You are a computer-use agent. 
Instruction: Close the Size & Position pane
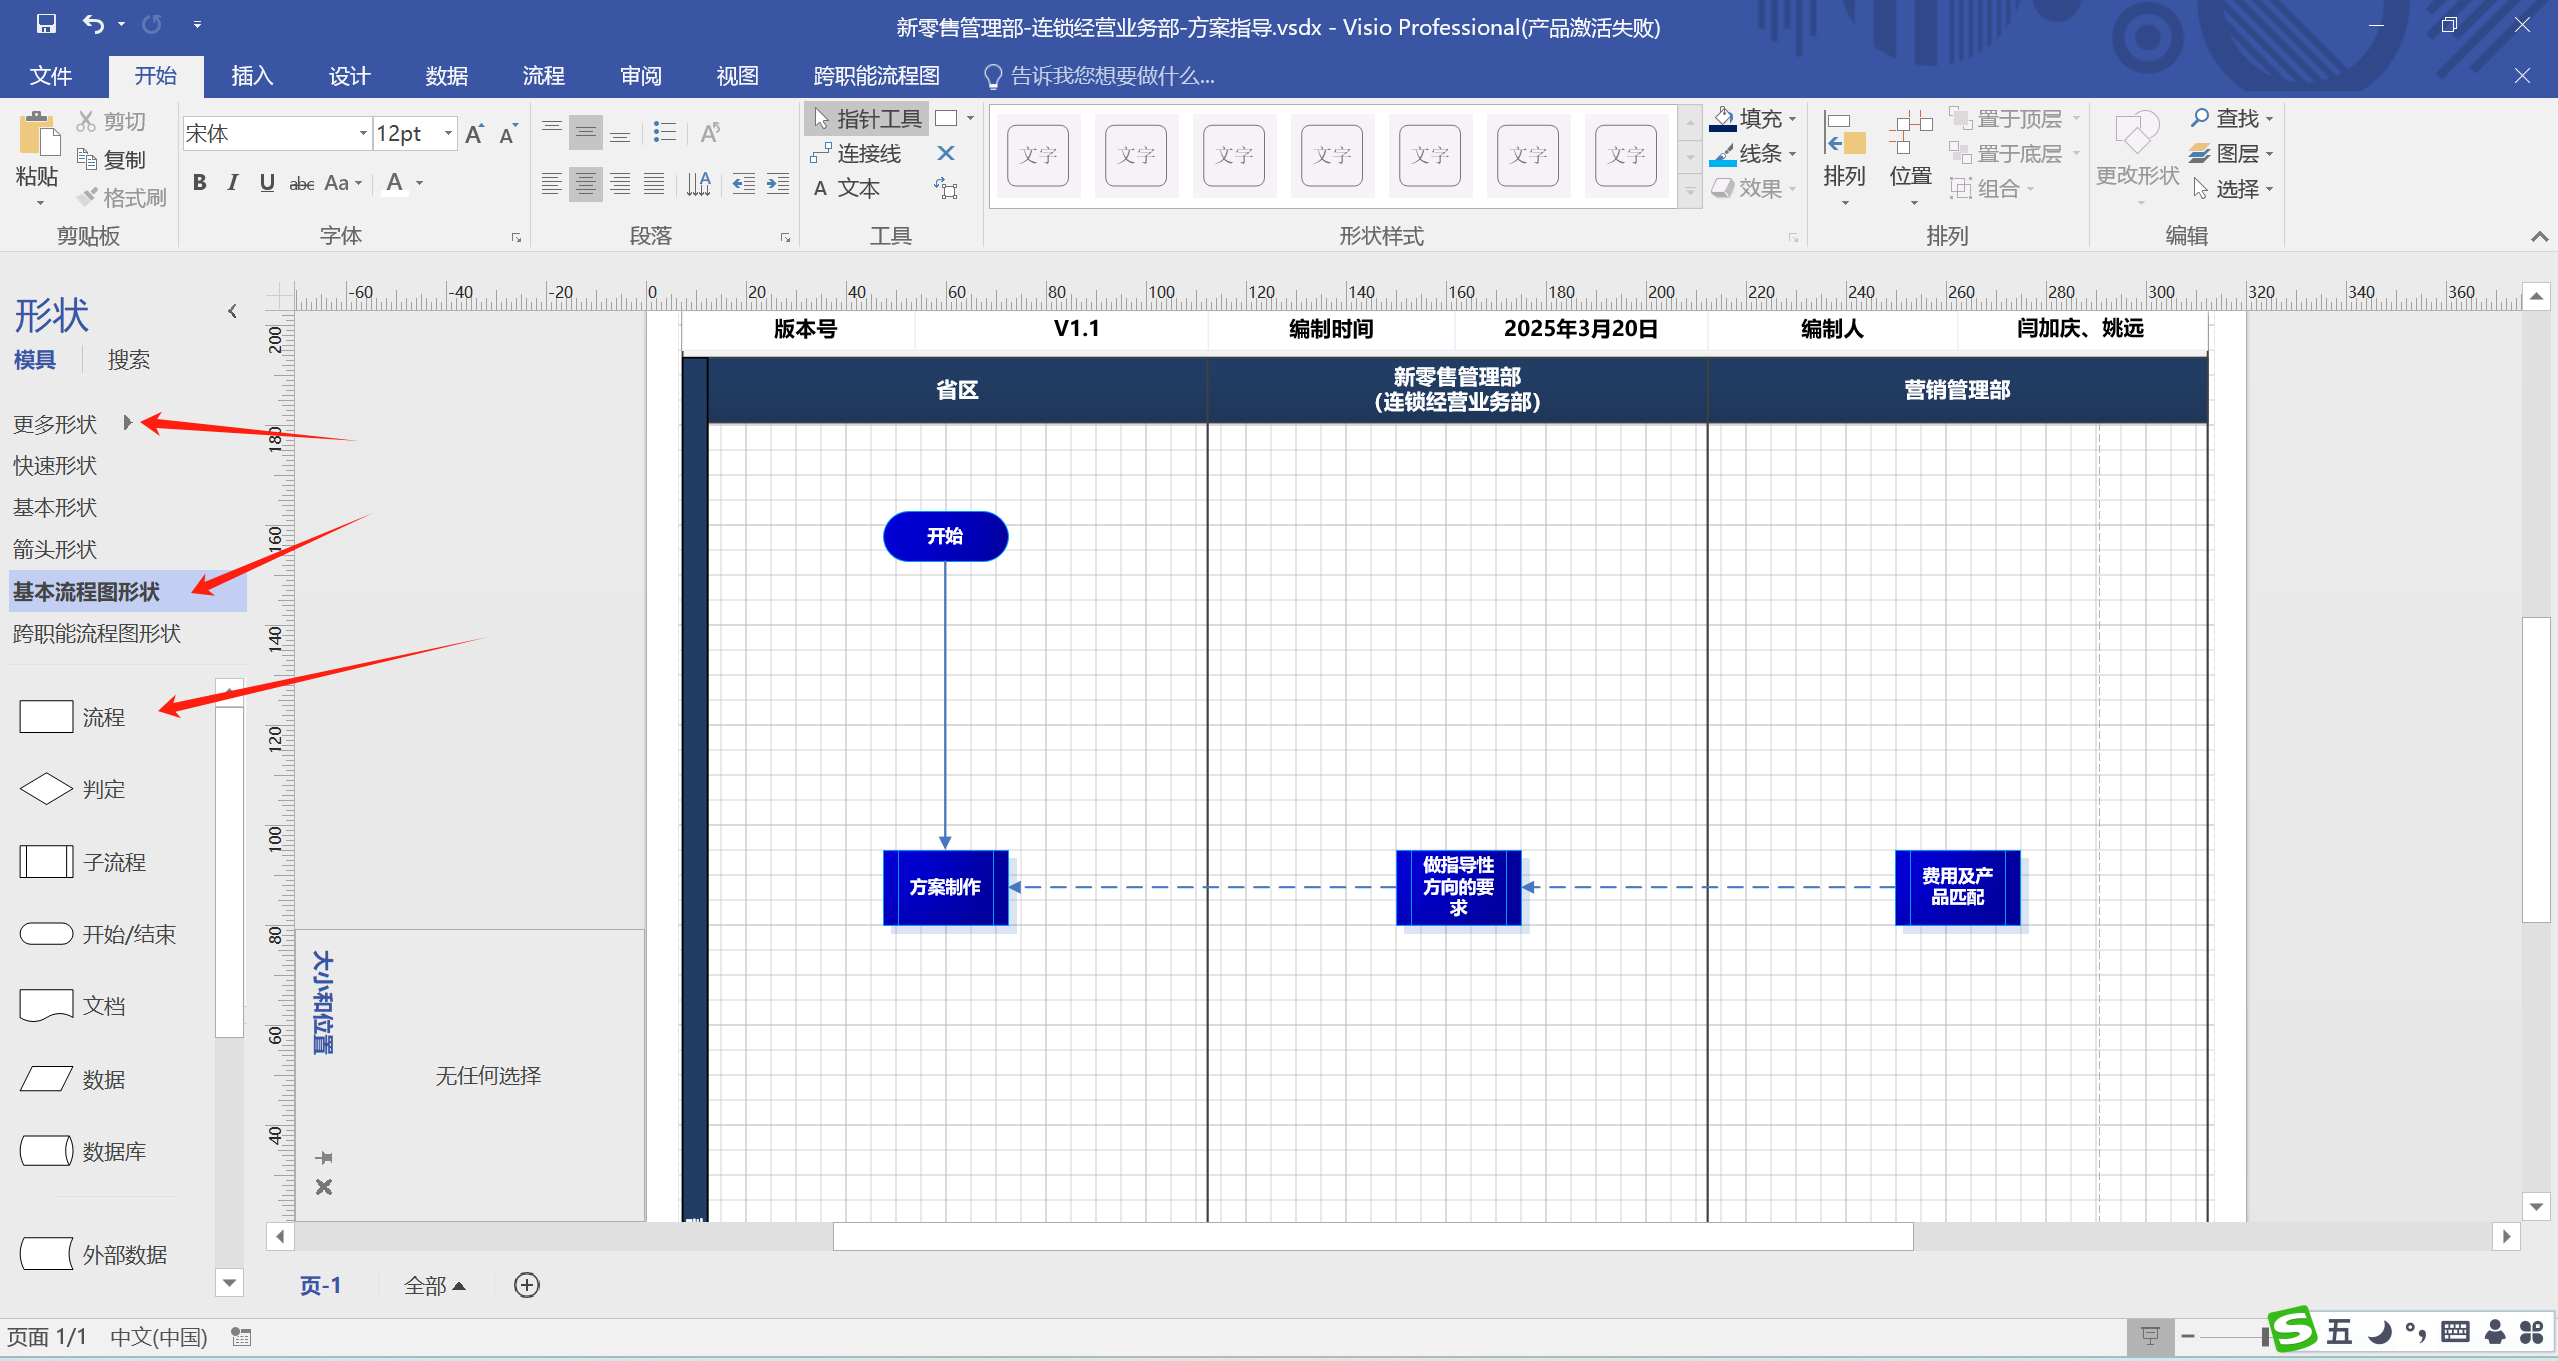[324, 1188]
